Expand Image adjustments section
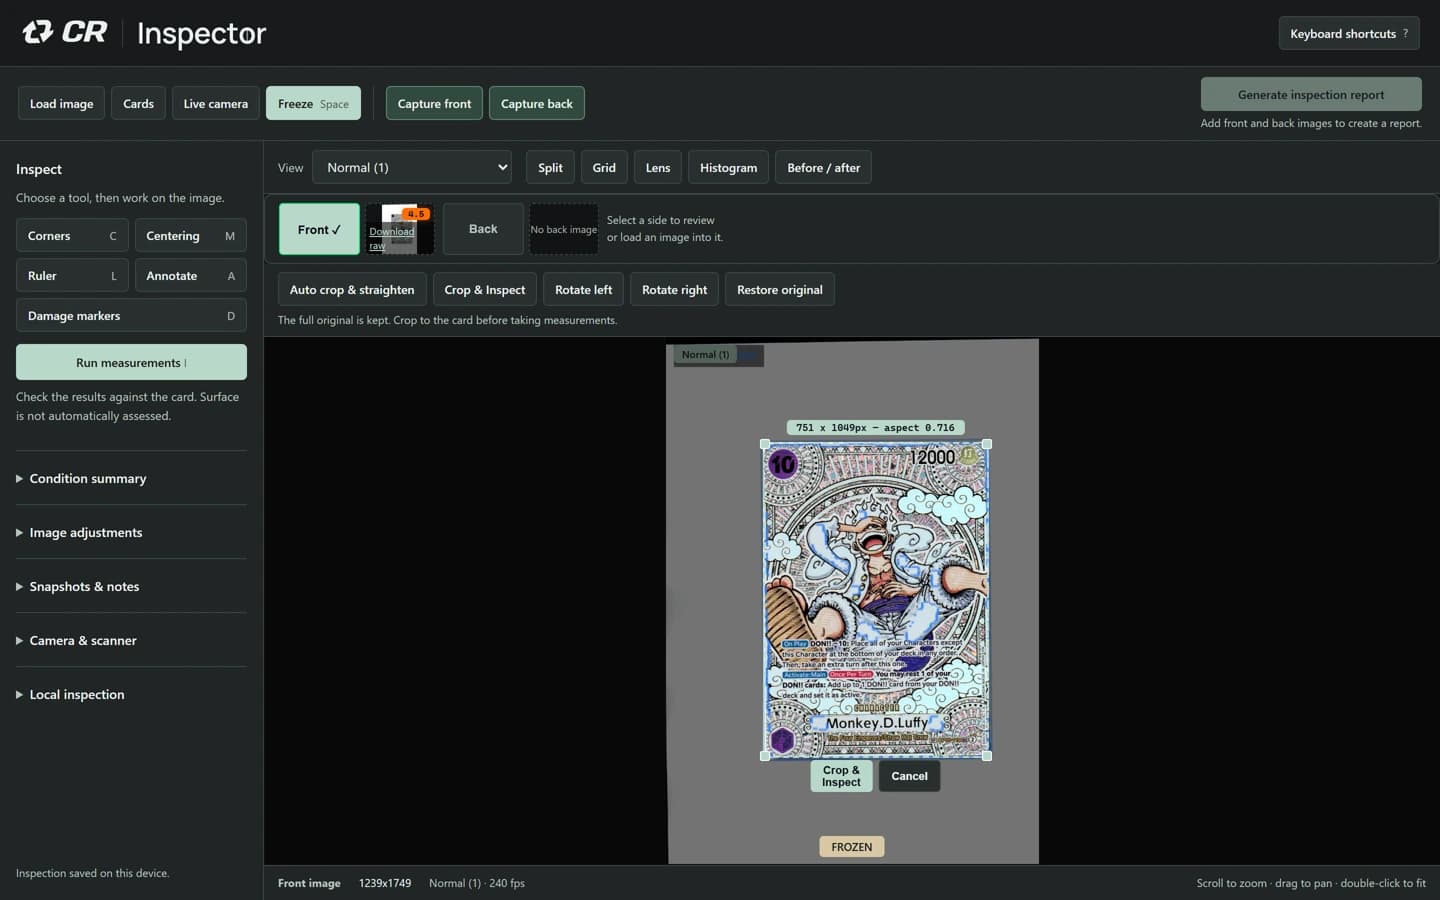This screenshot has height=900, width=1440. click(x=131, y=532)
